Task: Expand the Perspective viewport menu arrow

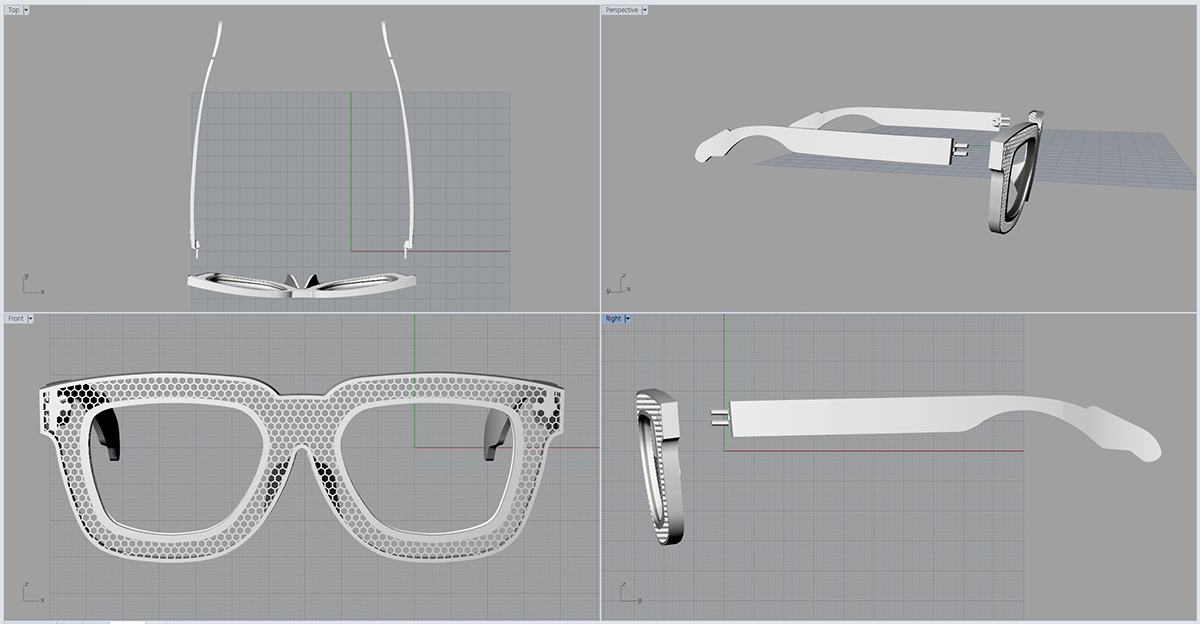Action: 645,10
